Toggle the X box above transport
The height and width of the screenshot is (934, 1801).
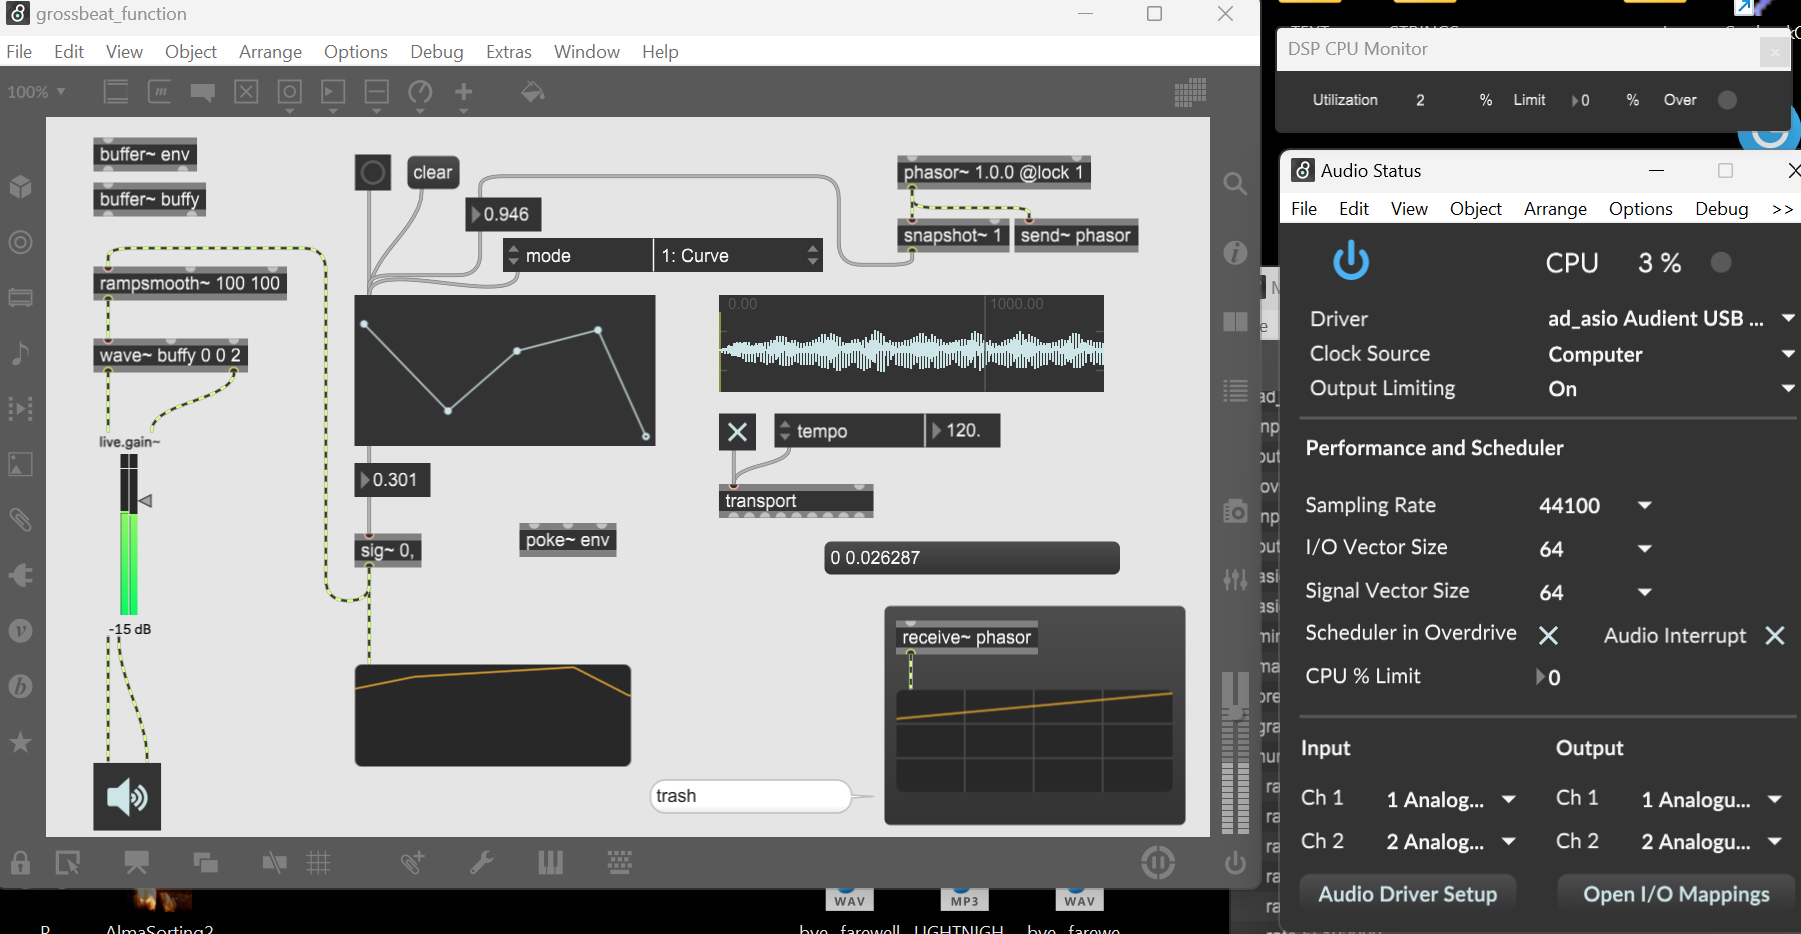[737, 432]
